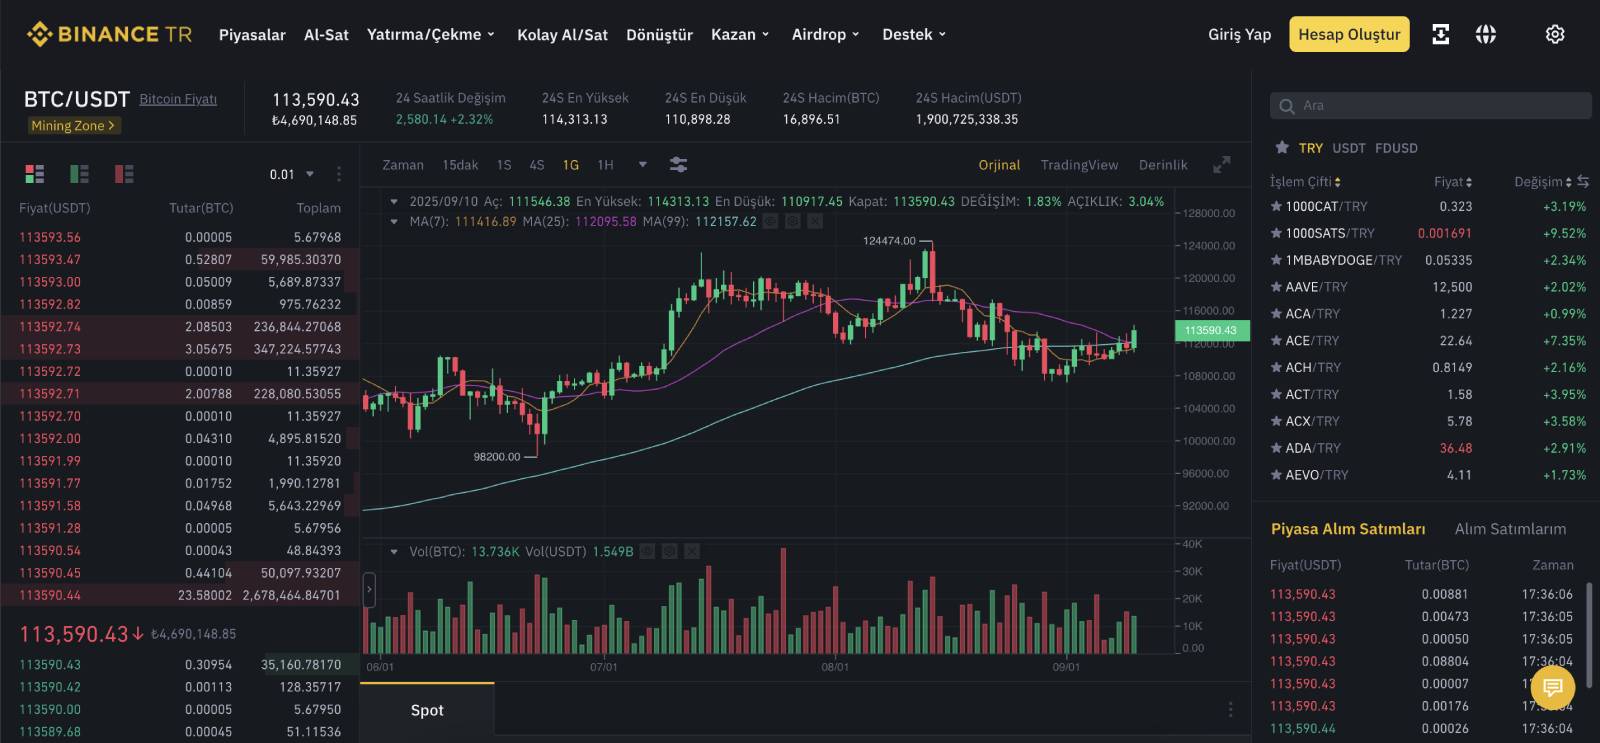Sort pairs by İşlem Çifti

click(x=1305, y=182)
